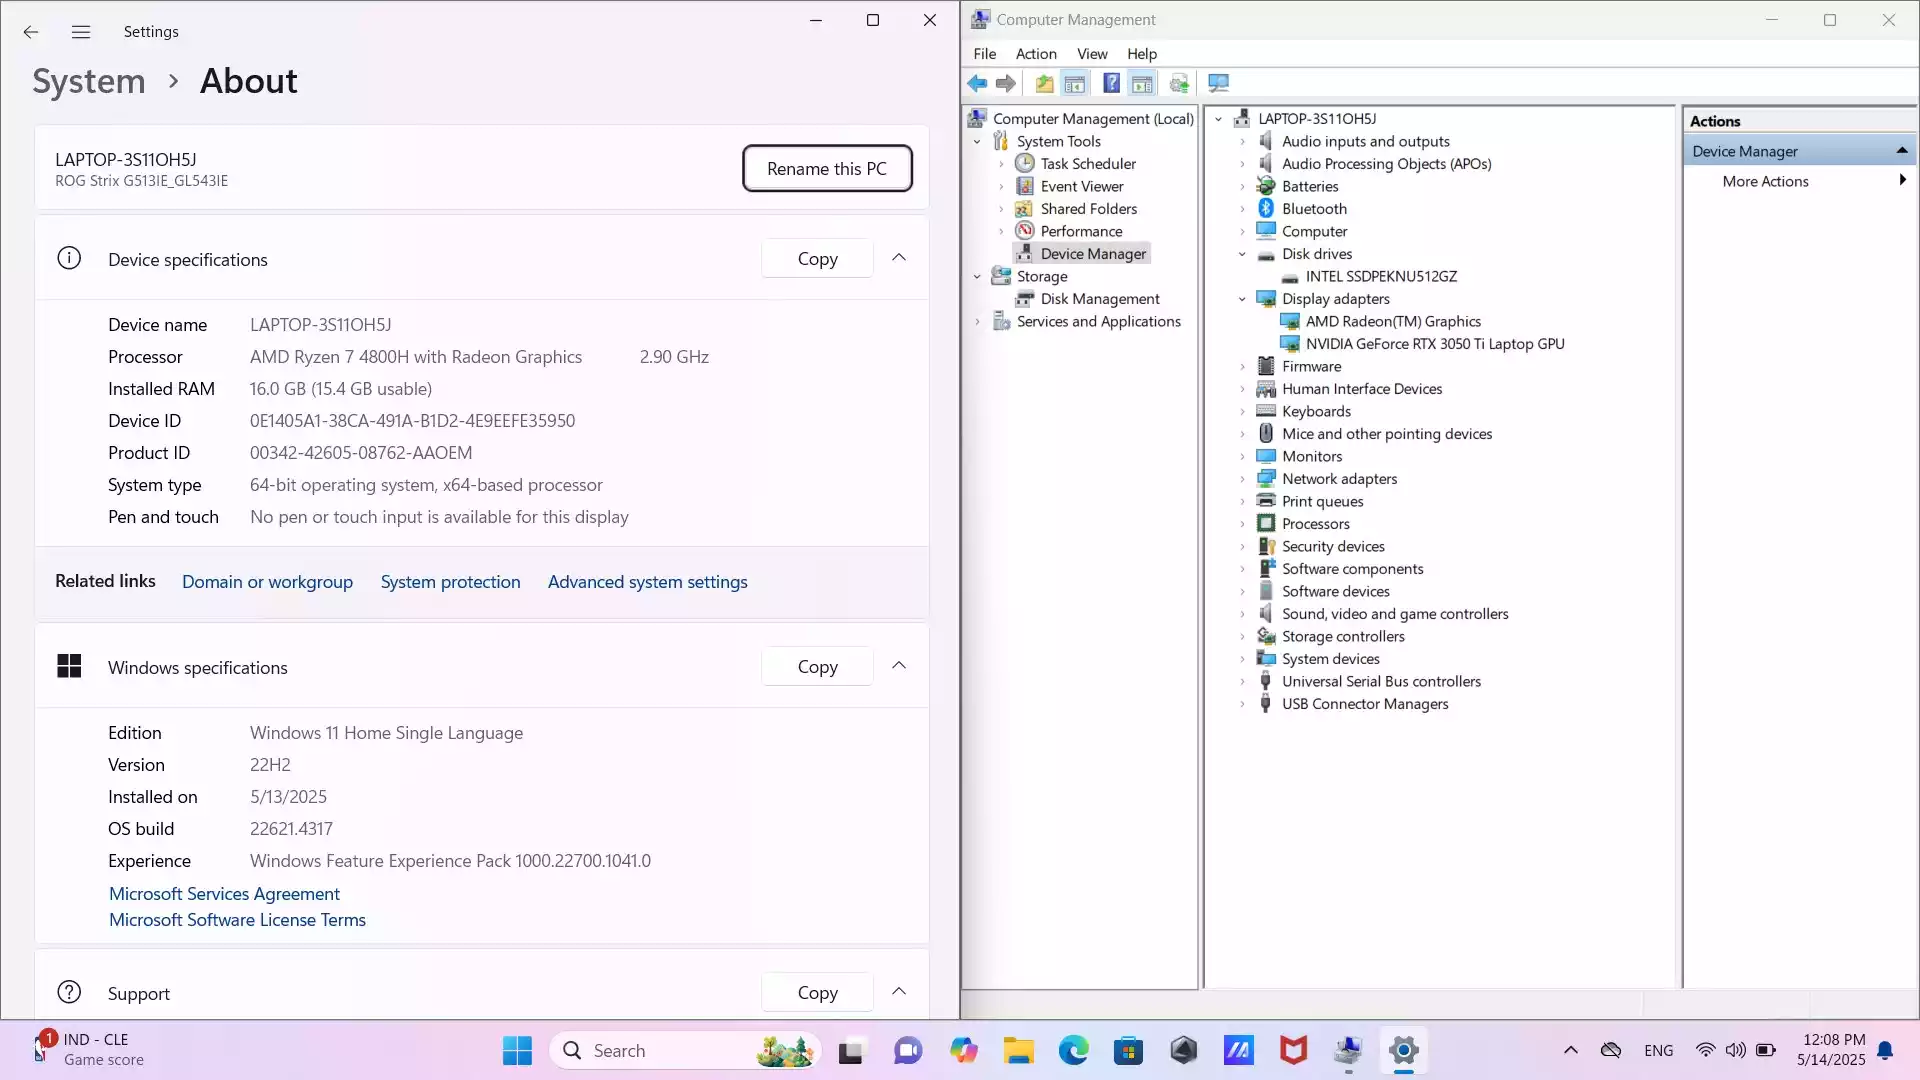Toggle Show/Hide Action Pane toolbar icon
Image resolution: width=1920 pixels, height=1080 pixels.
click(1142, 84)
